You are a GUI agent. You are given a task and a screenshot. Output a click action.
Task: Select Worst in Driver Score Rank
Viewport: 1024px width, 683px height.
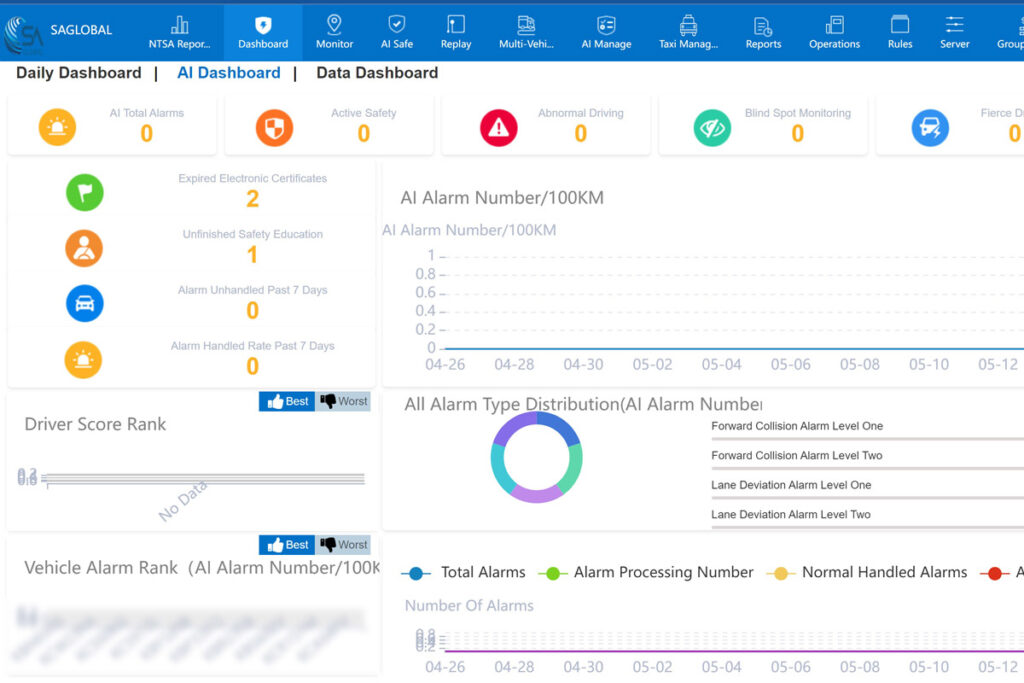(344, 402)
